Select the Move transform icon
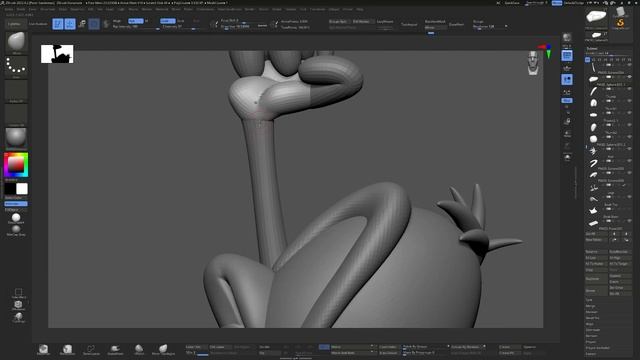 click(x=82, y=24)
